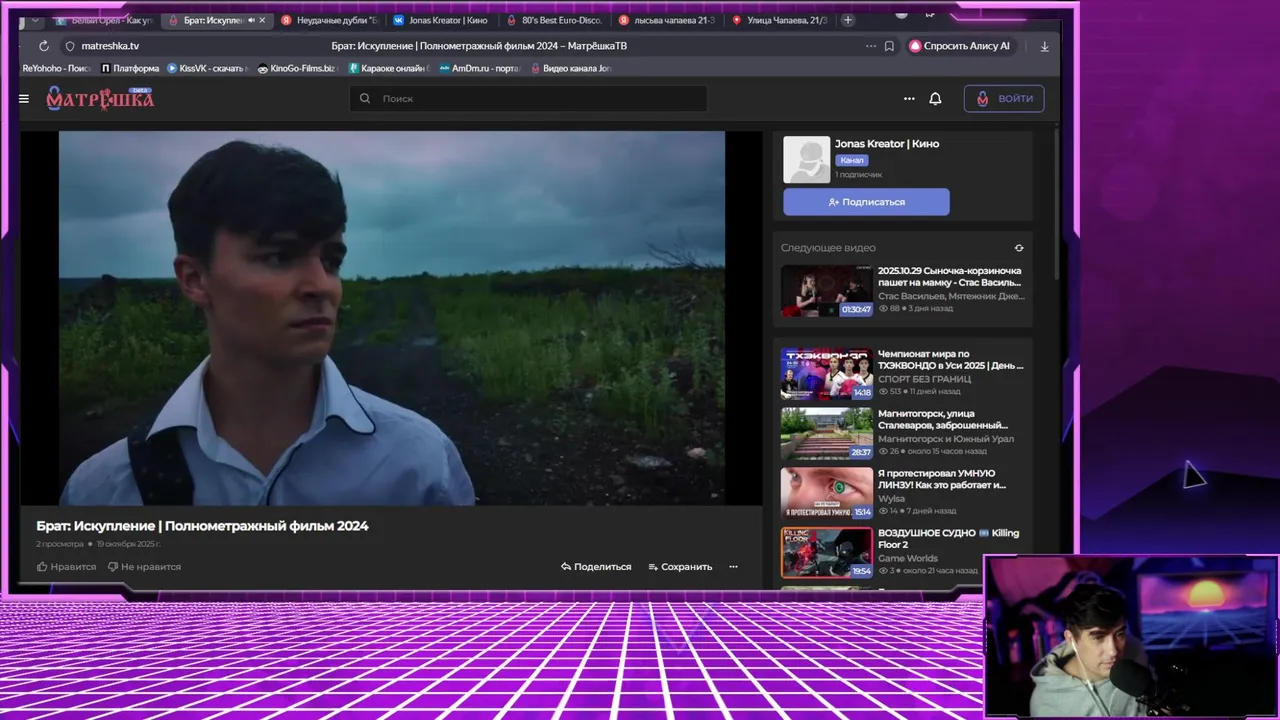The width and height of the screenshot is (1280, 720).
Task: Open more options dots next to Сохранить
Action: [x=733, y=567]
